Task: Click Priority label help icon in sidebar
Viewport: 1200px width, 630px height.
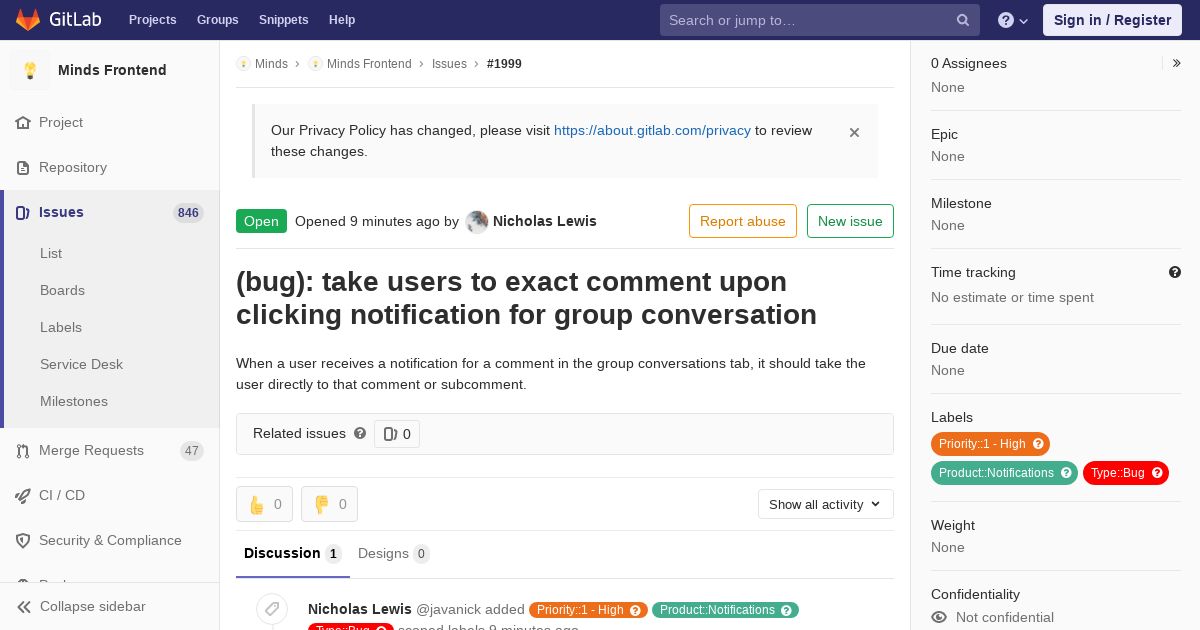Action: [1038, 444]
